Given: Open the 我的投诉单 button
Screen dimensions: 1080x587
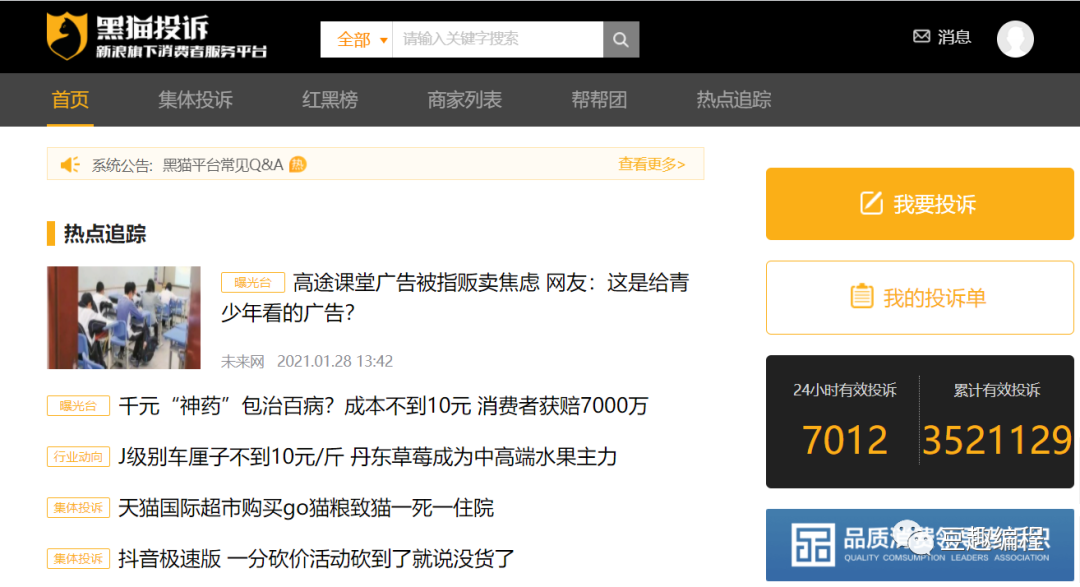Looking at the screenshot, I should point(920,298).
